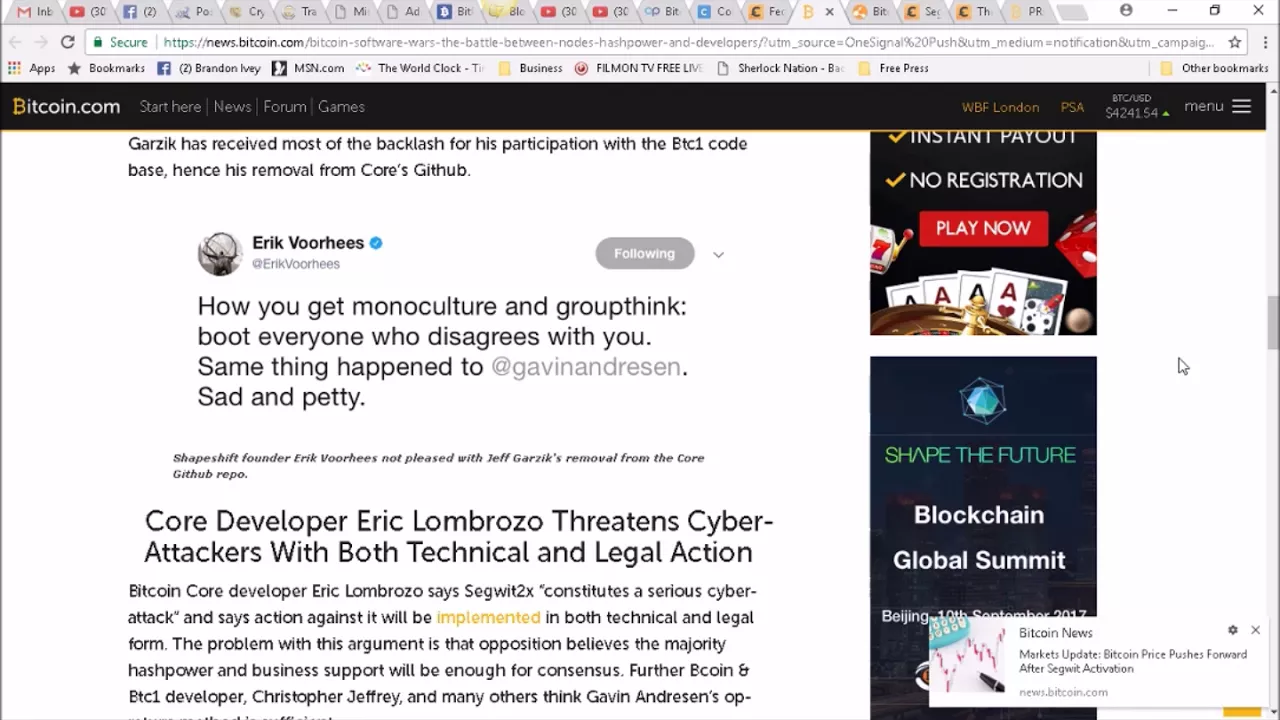The width and height of the screenshot is (1280, 720).
Task: Open the @gavinandresen mention
Action: click(x=586, y=366)
